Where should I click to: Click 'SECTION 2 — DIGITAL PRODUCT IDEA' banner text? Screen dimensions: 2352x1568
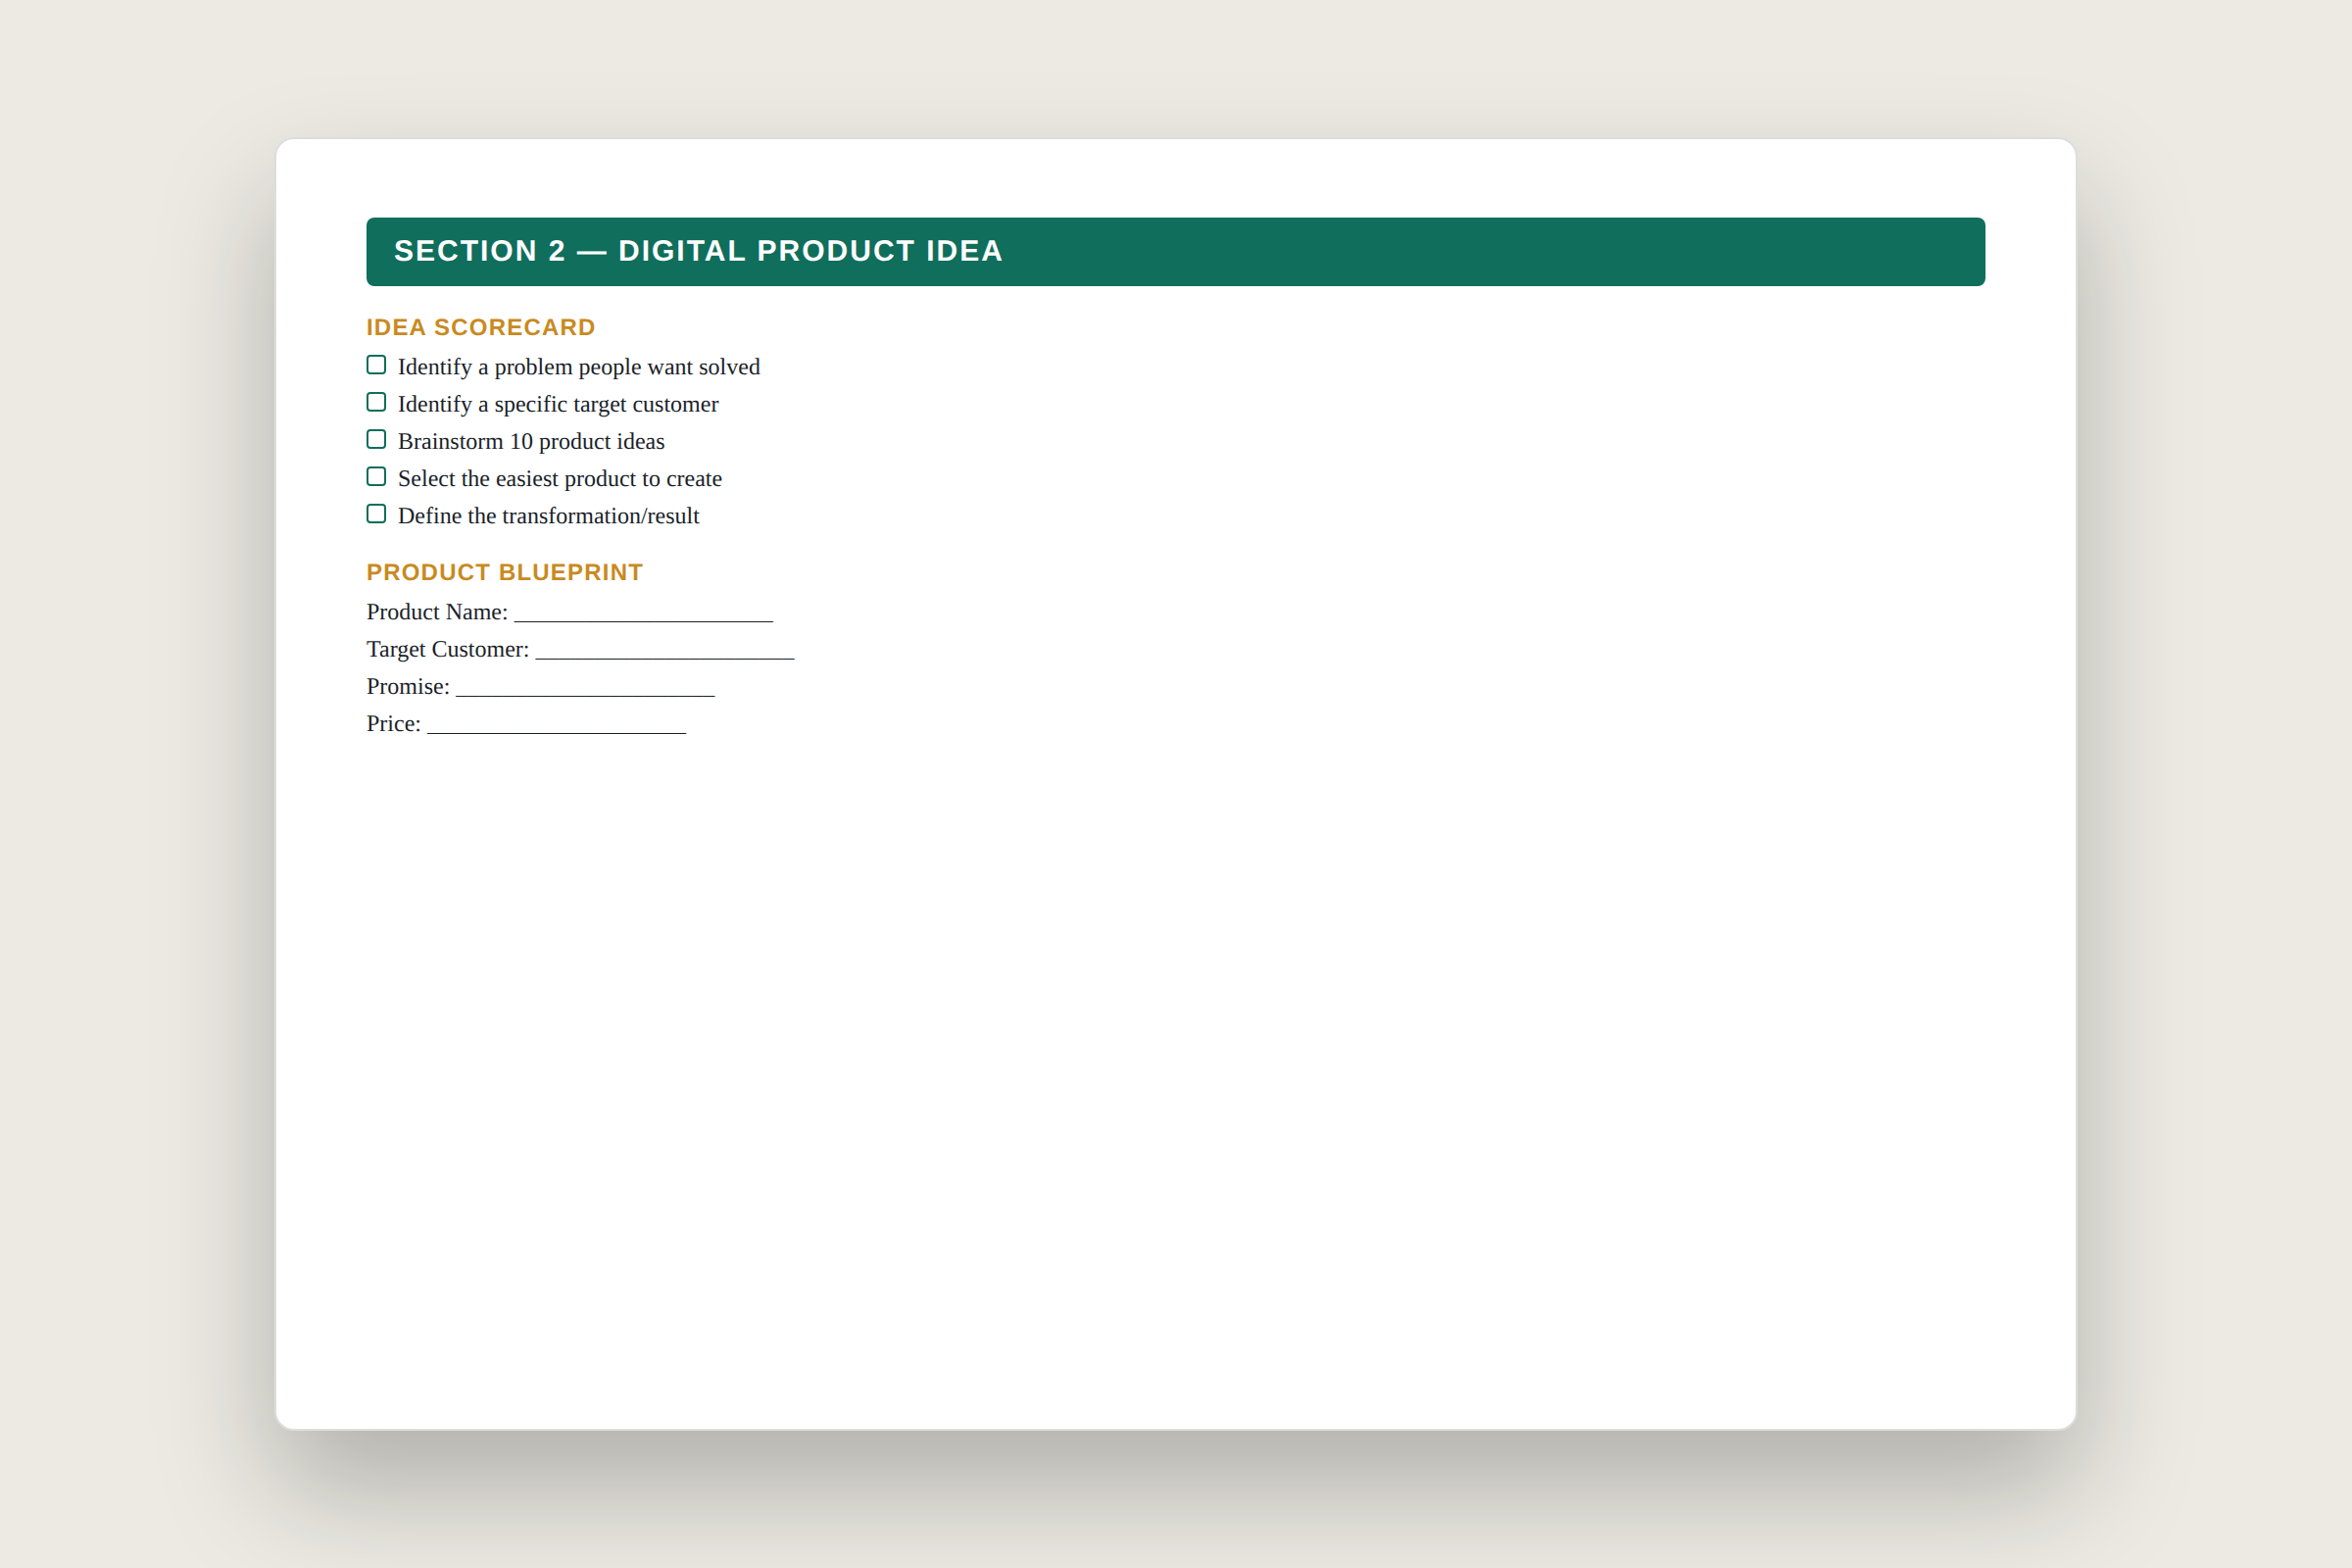click(698, 251)
